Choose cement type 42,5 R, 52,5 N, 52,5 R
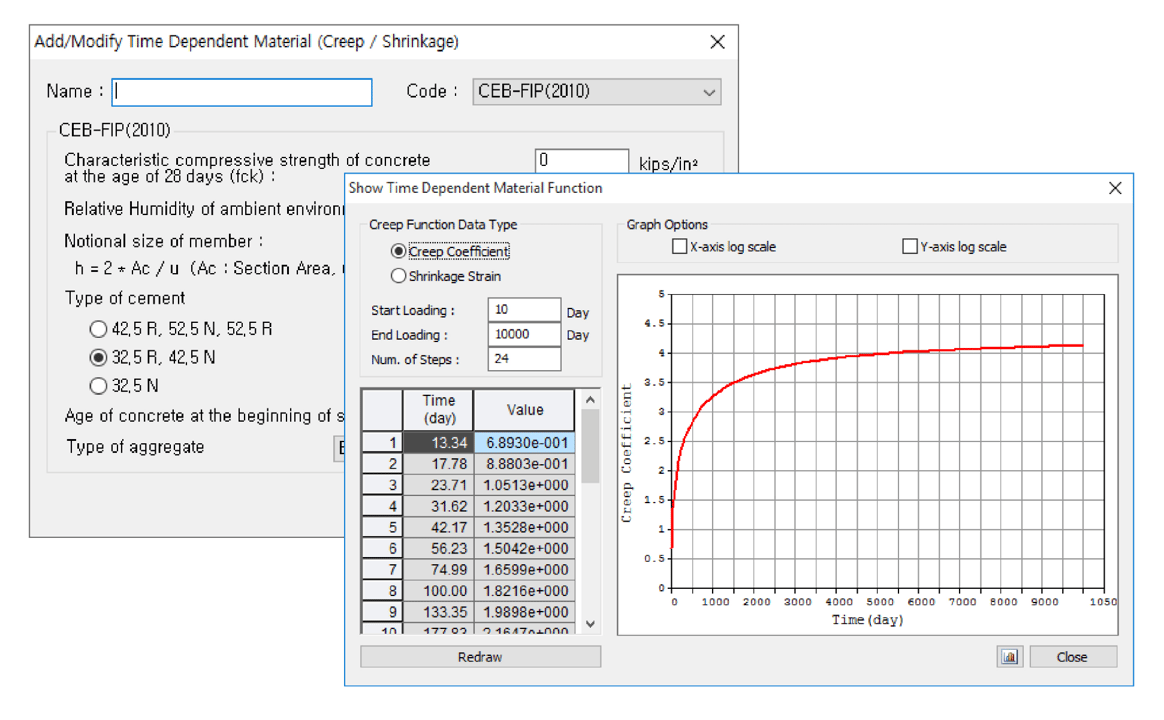This screenshot has width=1164, height=720. coord(97,329)
